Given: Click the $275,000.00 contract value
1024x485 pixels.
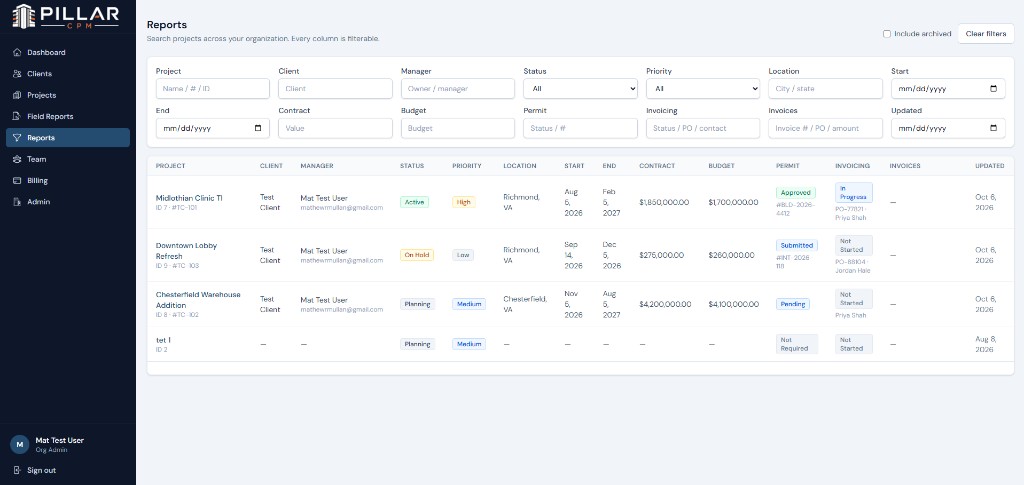Looking at the screenshot, I should (662, 255).
